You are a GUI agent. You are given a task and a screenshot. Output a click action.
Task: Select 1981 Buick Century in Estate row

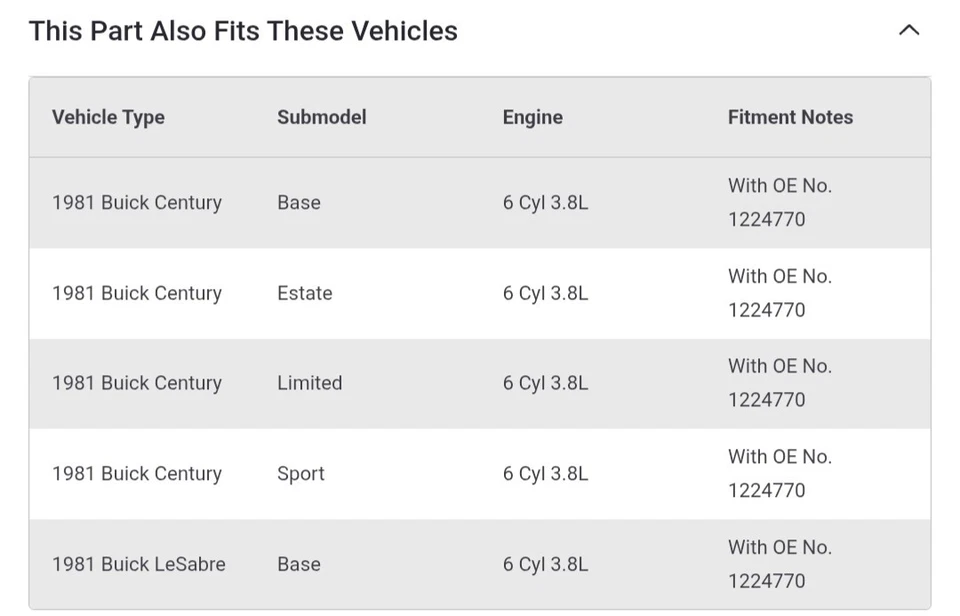(137, 294)
